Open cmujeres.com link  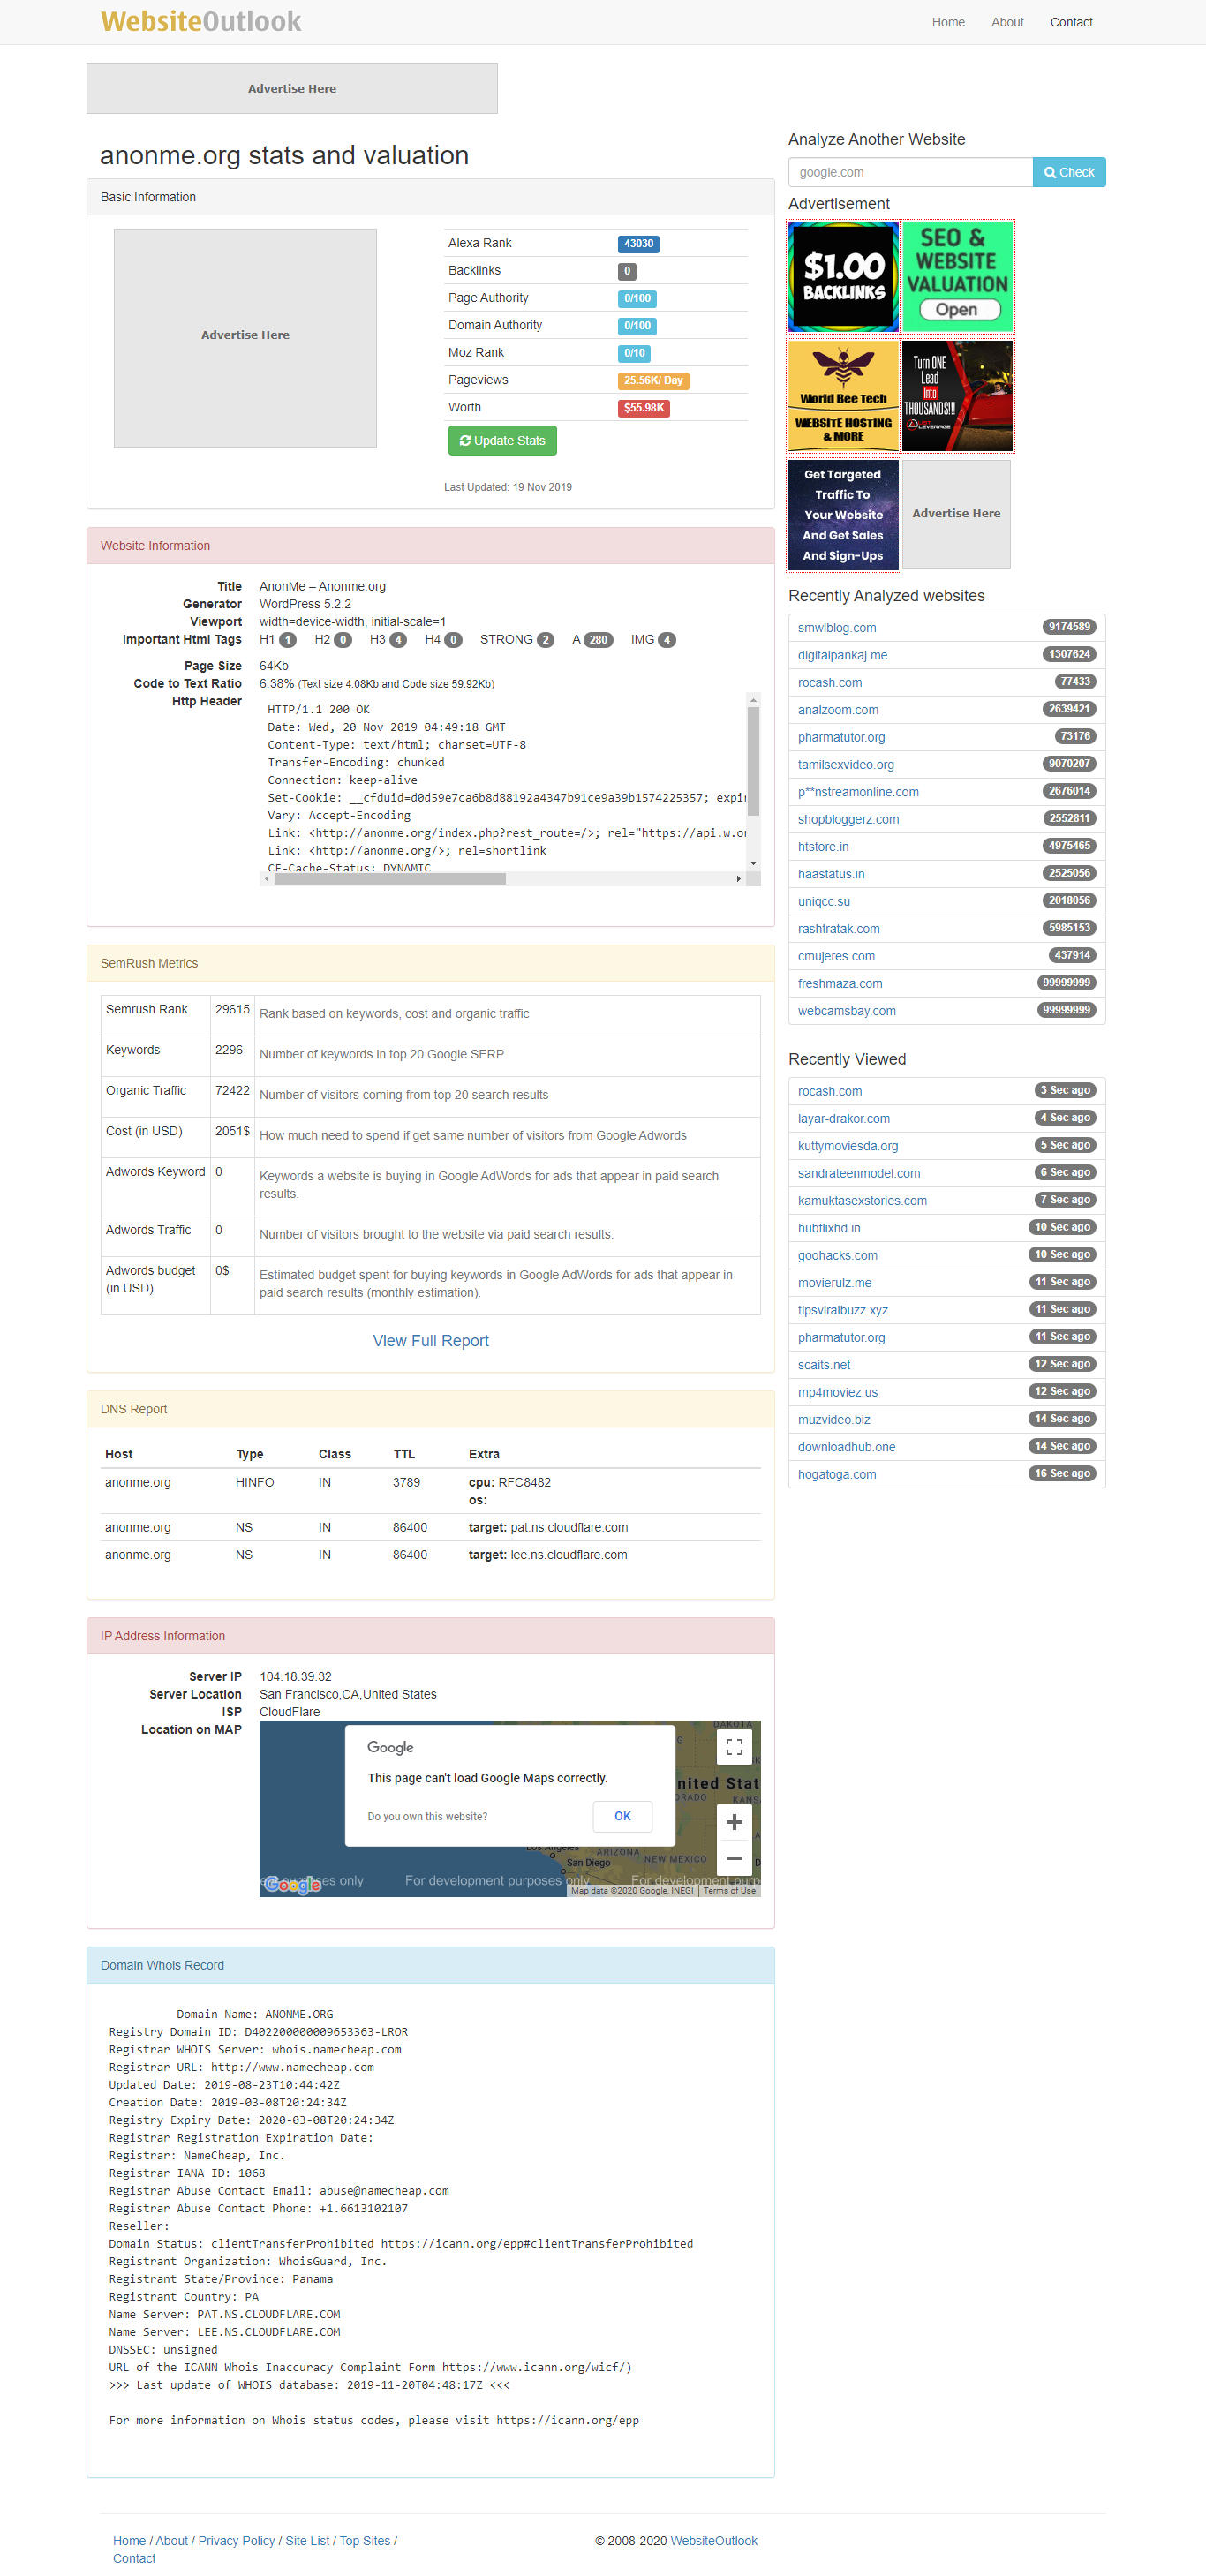(836, 955)
